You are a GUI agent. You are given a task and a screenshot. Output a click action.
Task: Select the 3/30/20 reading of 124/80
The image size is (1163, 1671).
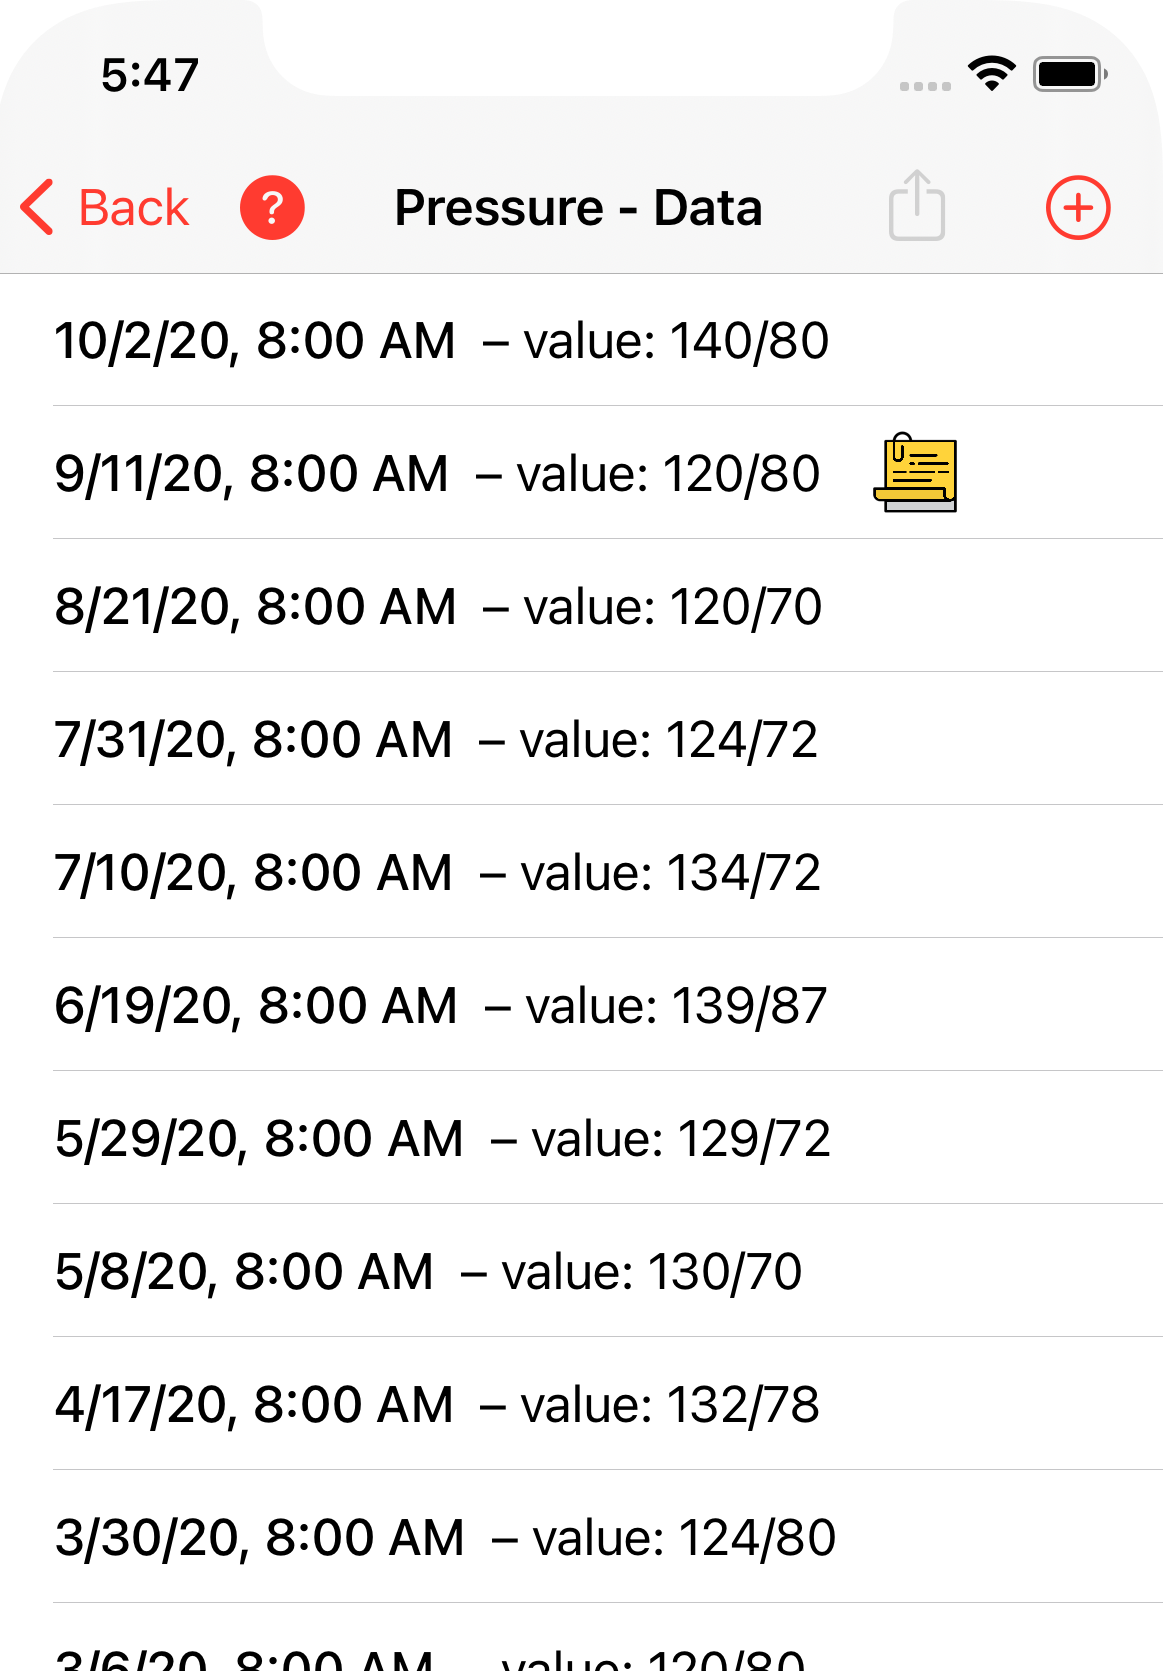tap(445, 1538)
